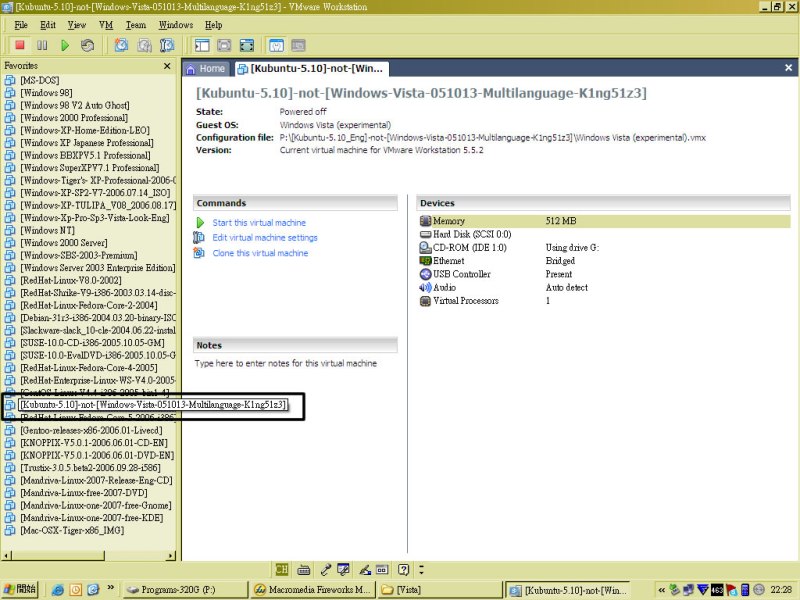Image resolution: width=800 pixels, height=600 pixels.
Task: Select [Windows 2000 Professional] favorite
Action: (73, 118)
